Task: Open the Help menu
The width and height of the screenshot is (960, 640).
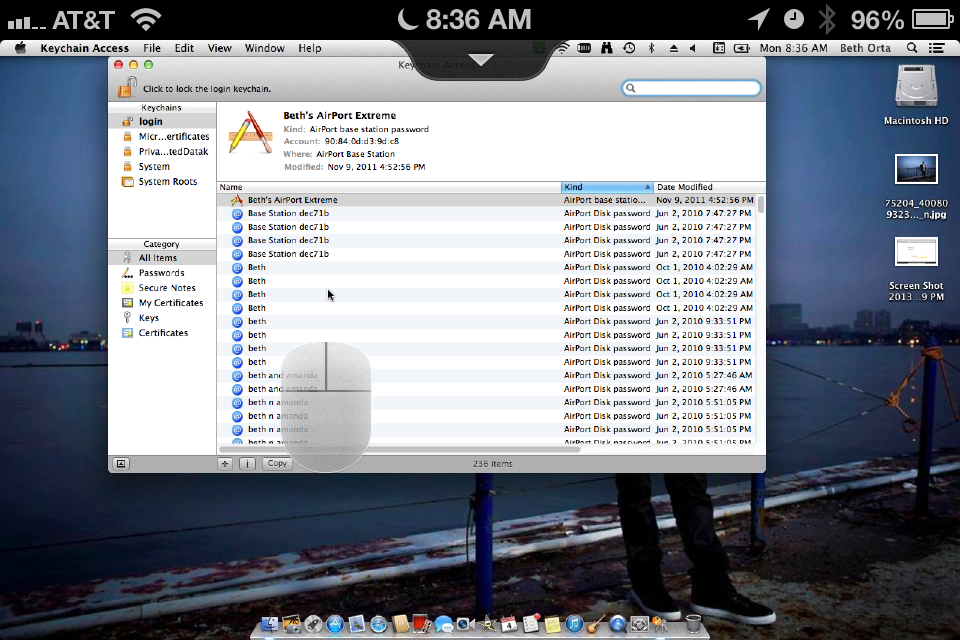Action: [310, 48]
